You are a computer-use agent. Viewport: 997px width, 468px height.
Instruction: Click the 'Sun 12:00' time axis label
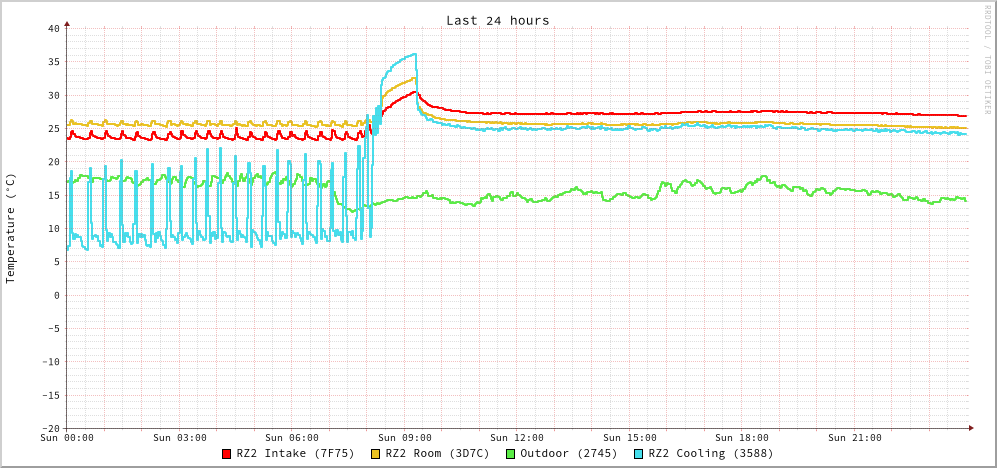click(x=517, y=438)
